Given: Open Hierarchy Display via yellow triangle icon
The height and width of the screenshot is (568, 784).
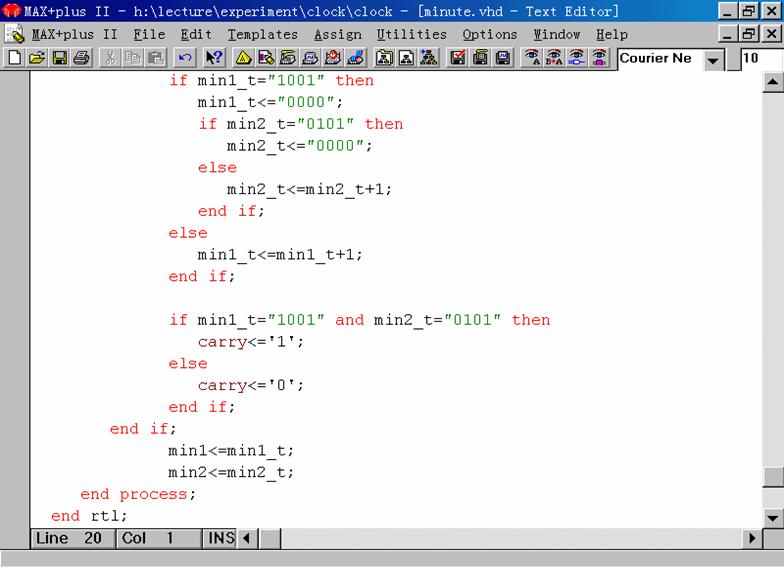Looking at the screenshot, I should click(243, 58).
